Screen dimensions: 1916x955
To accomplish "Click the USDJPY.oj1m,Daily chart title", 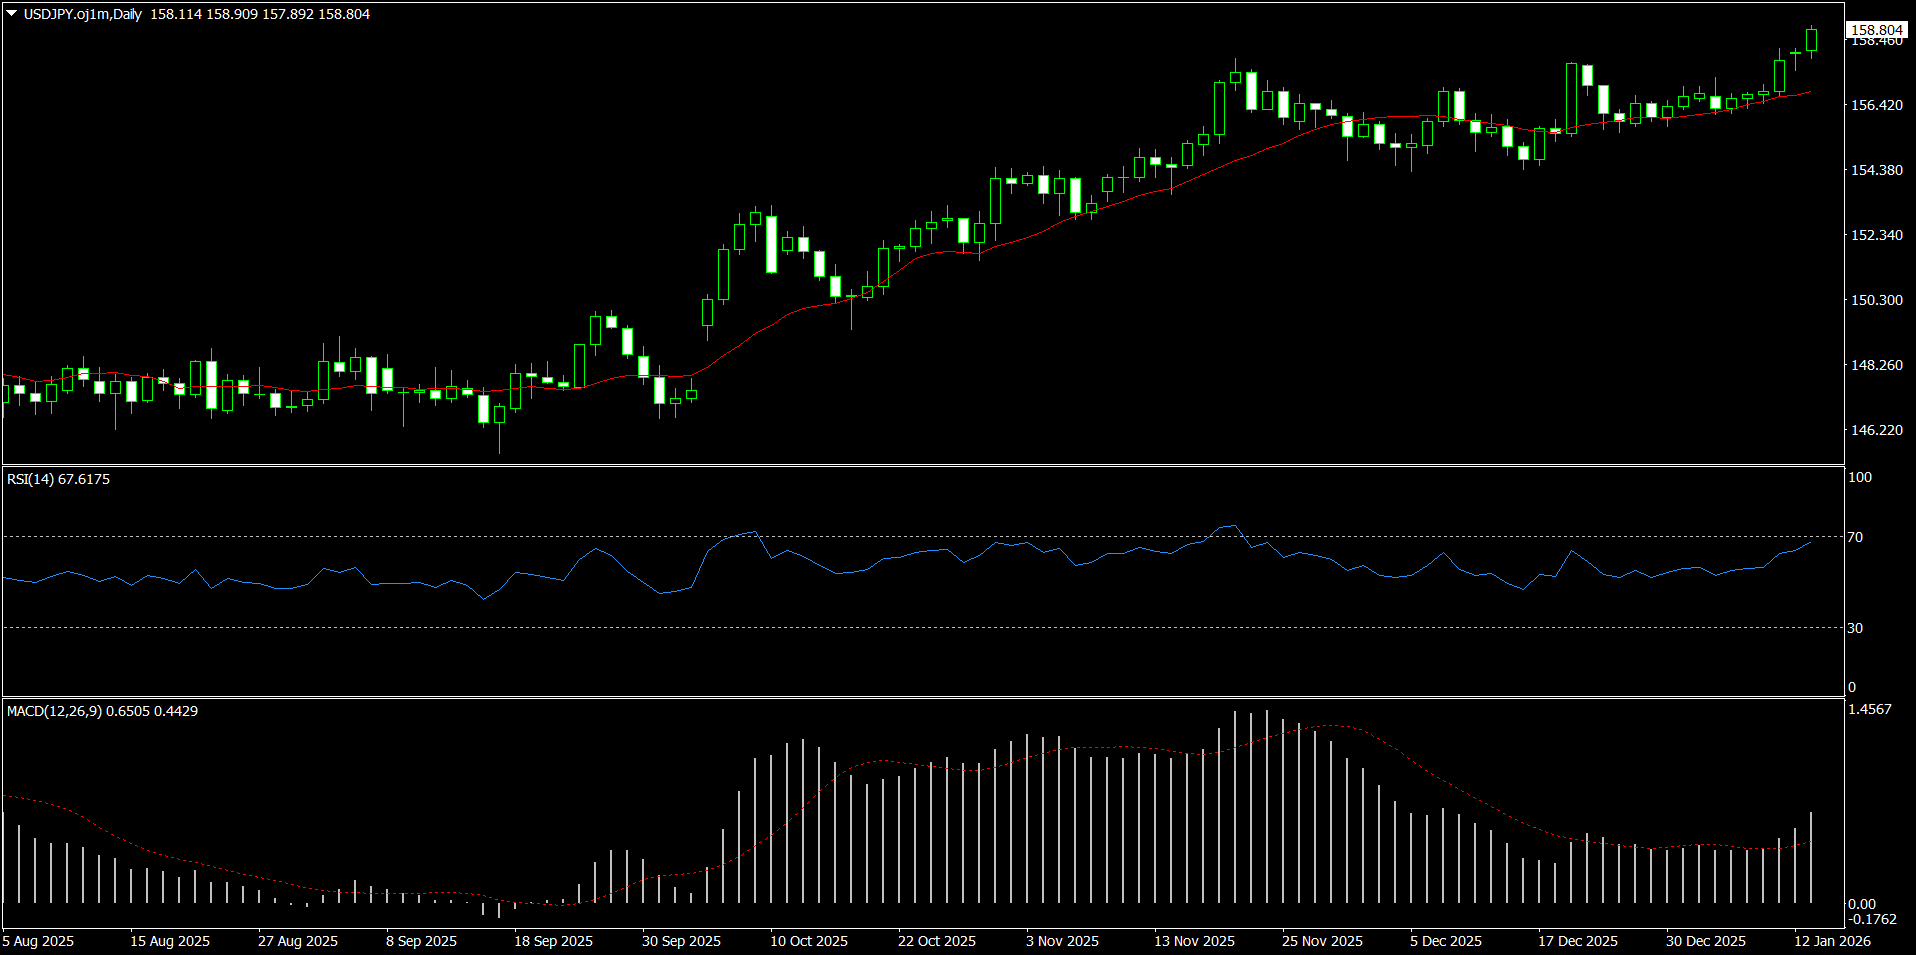I will click(x=83, y=14).
